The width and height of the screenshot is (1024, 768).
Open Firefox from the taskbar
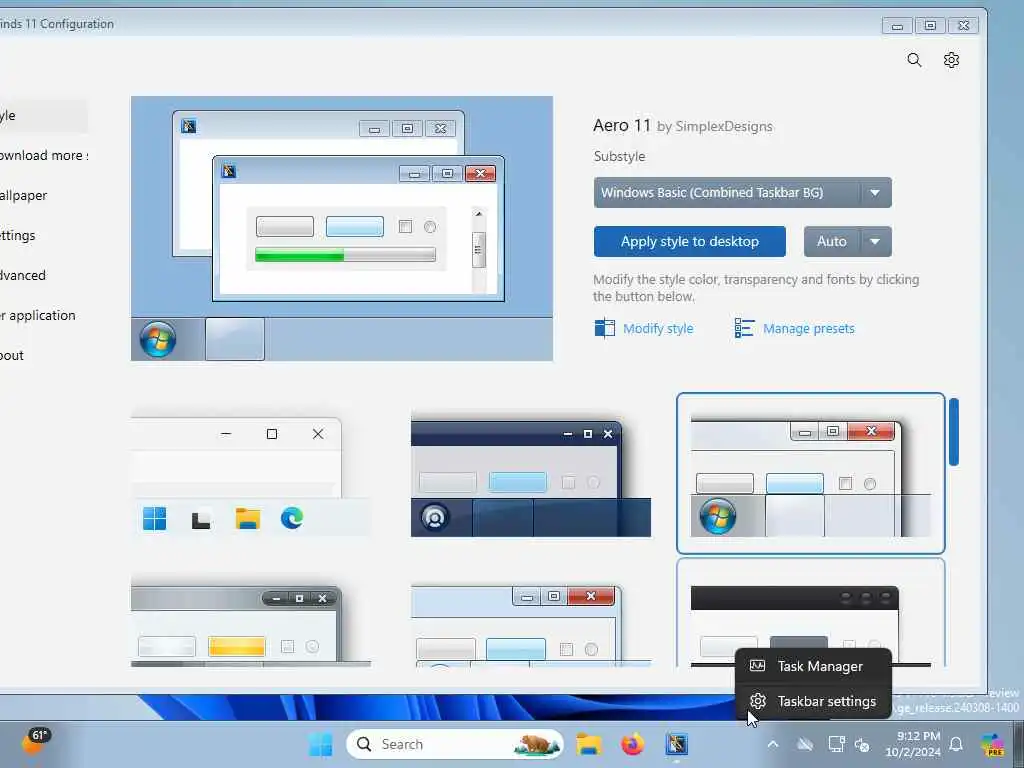point(632,744)
